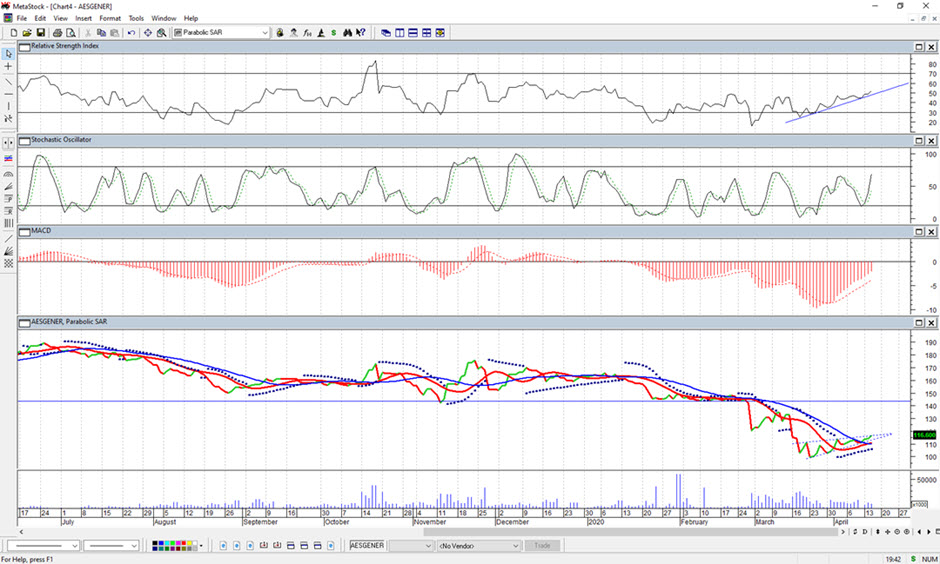Open the No Vendor dropdown
The image size is (940, 564).
(x=516, y=546)
